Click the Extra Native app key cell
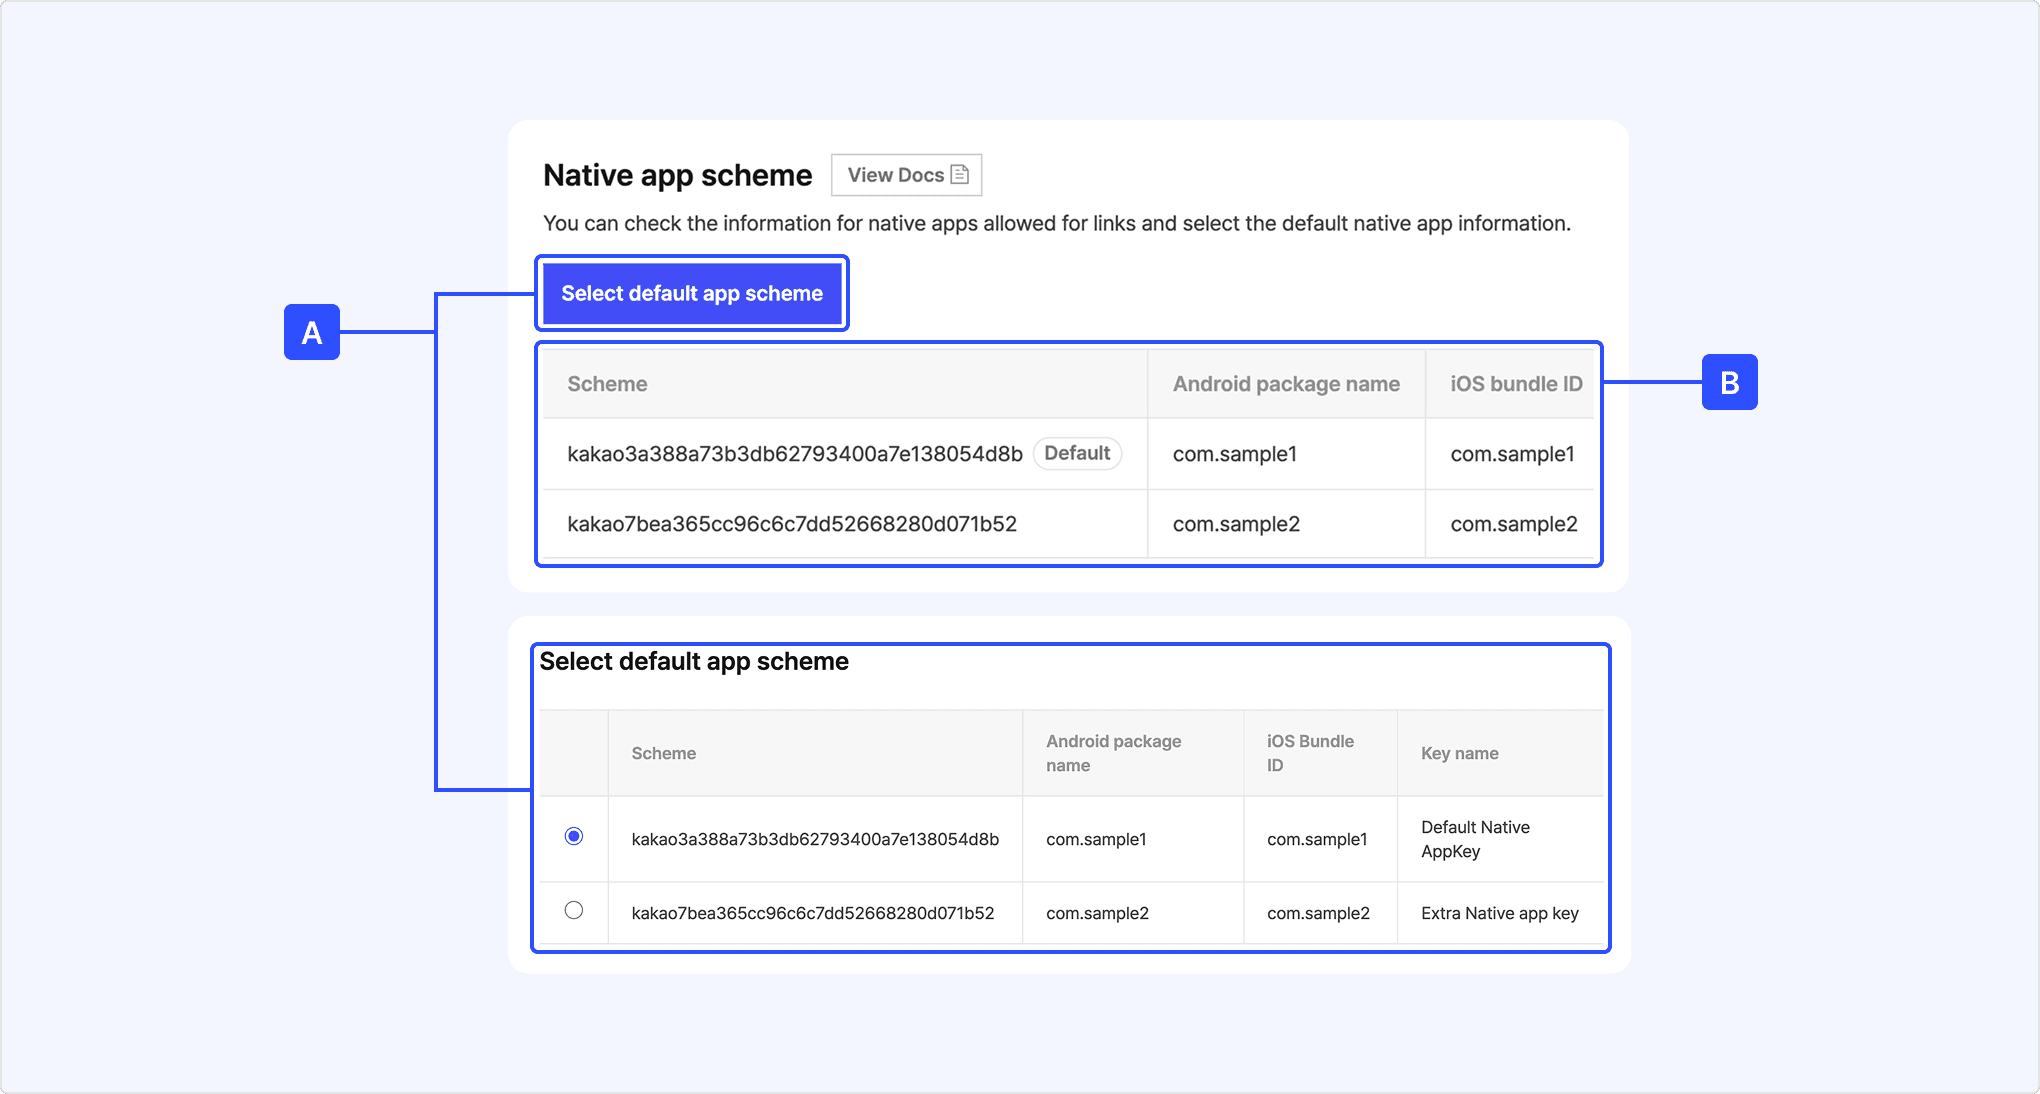2040x1094 pixels. 1499,913
